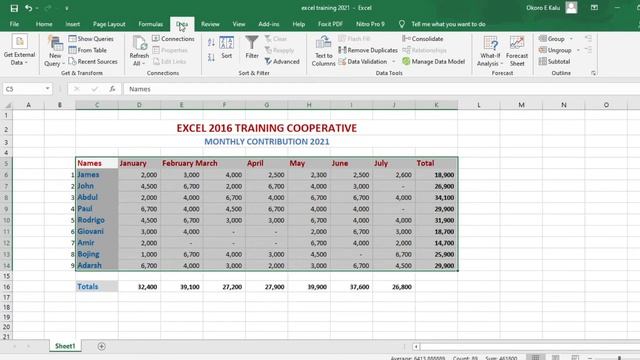Click Show Queries

(x=91, y=39)
